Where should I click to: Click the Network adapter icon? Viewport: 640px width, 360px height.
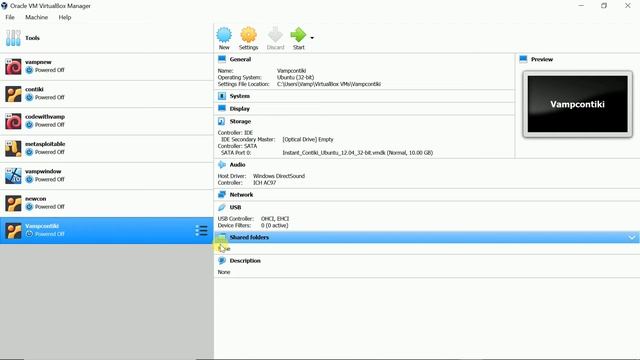coord(222,195)
